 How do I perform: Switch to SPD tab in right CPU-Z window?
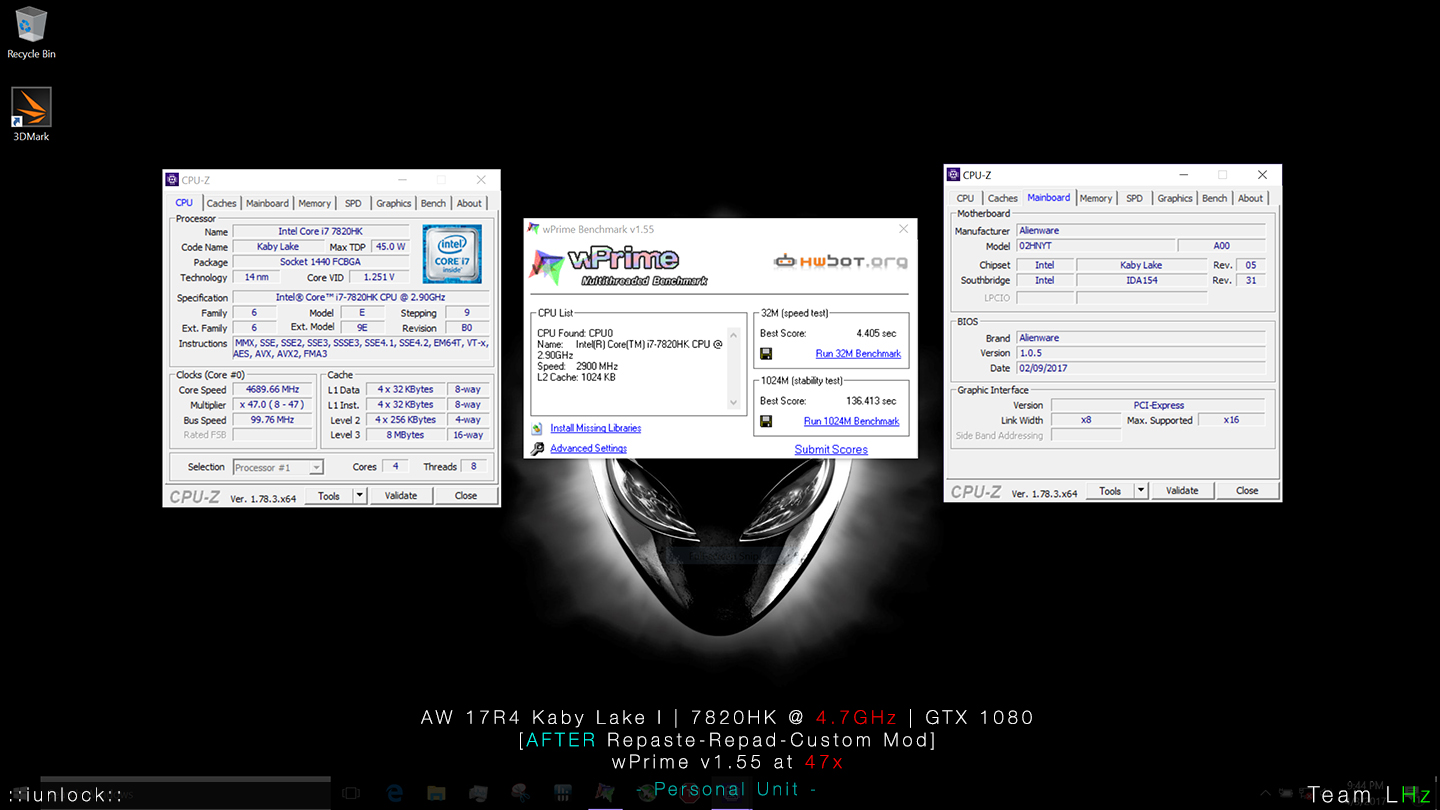(x=1134, y=198)
